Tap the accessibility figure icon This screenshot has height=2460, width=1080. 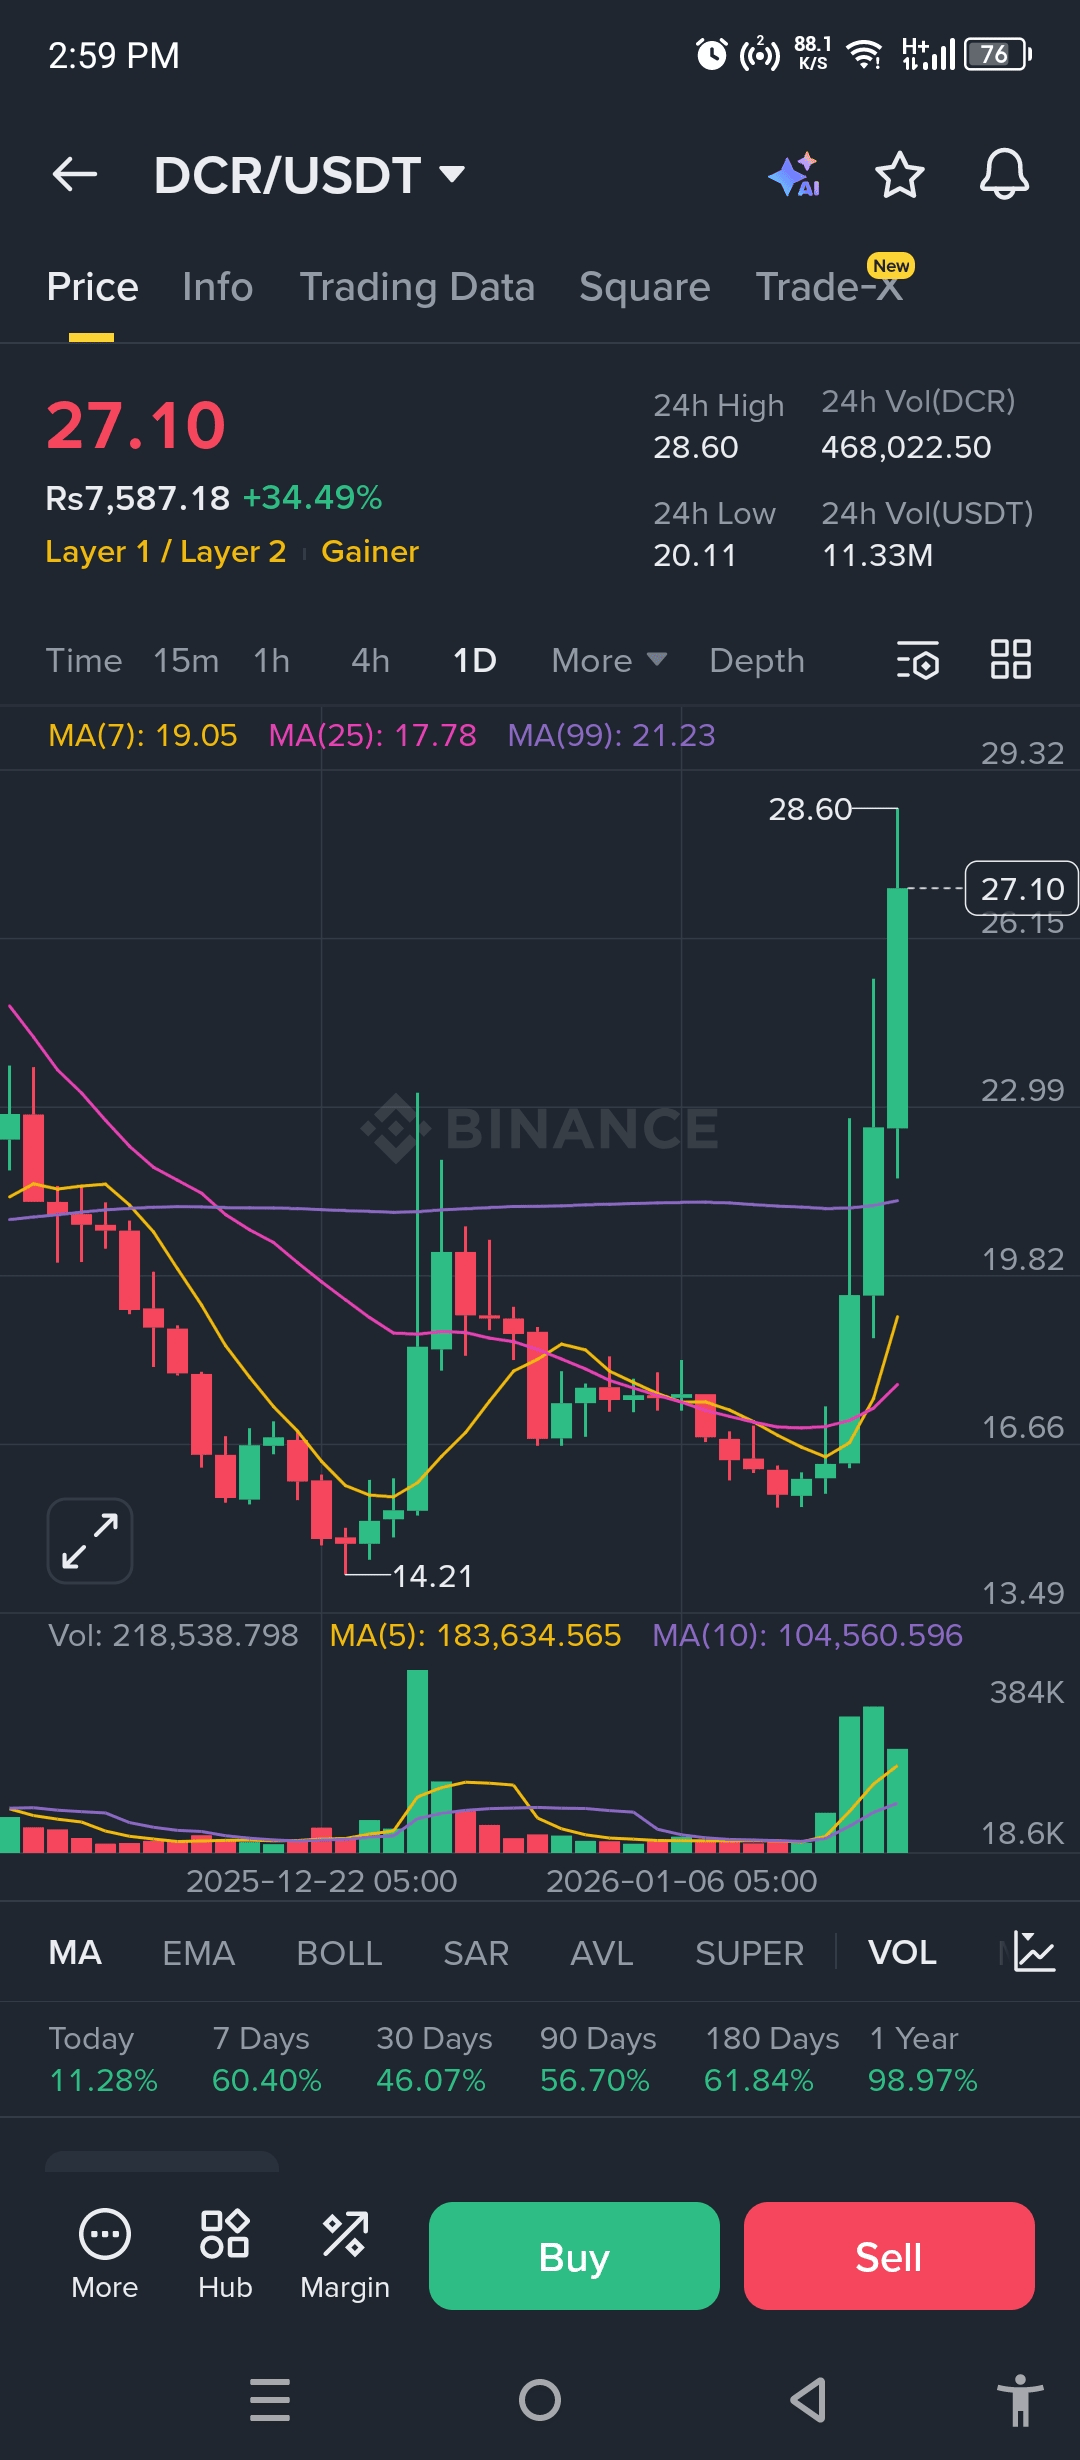[x=1020, y=2400]
